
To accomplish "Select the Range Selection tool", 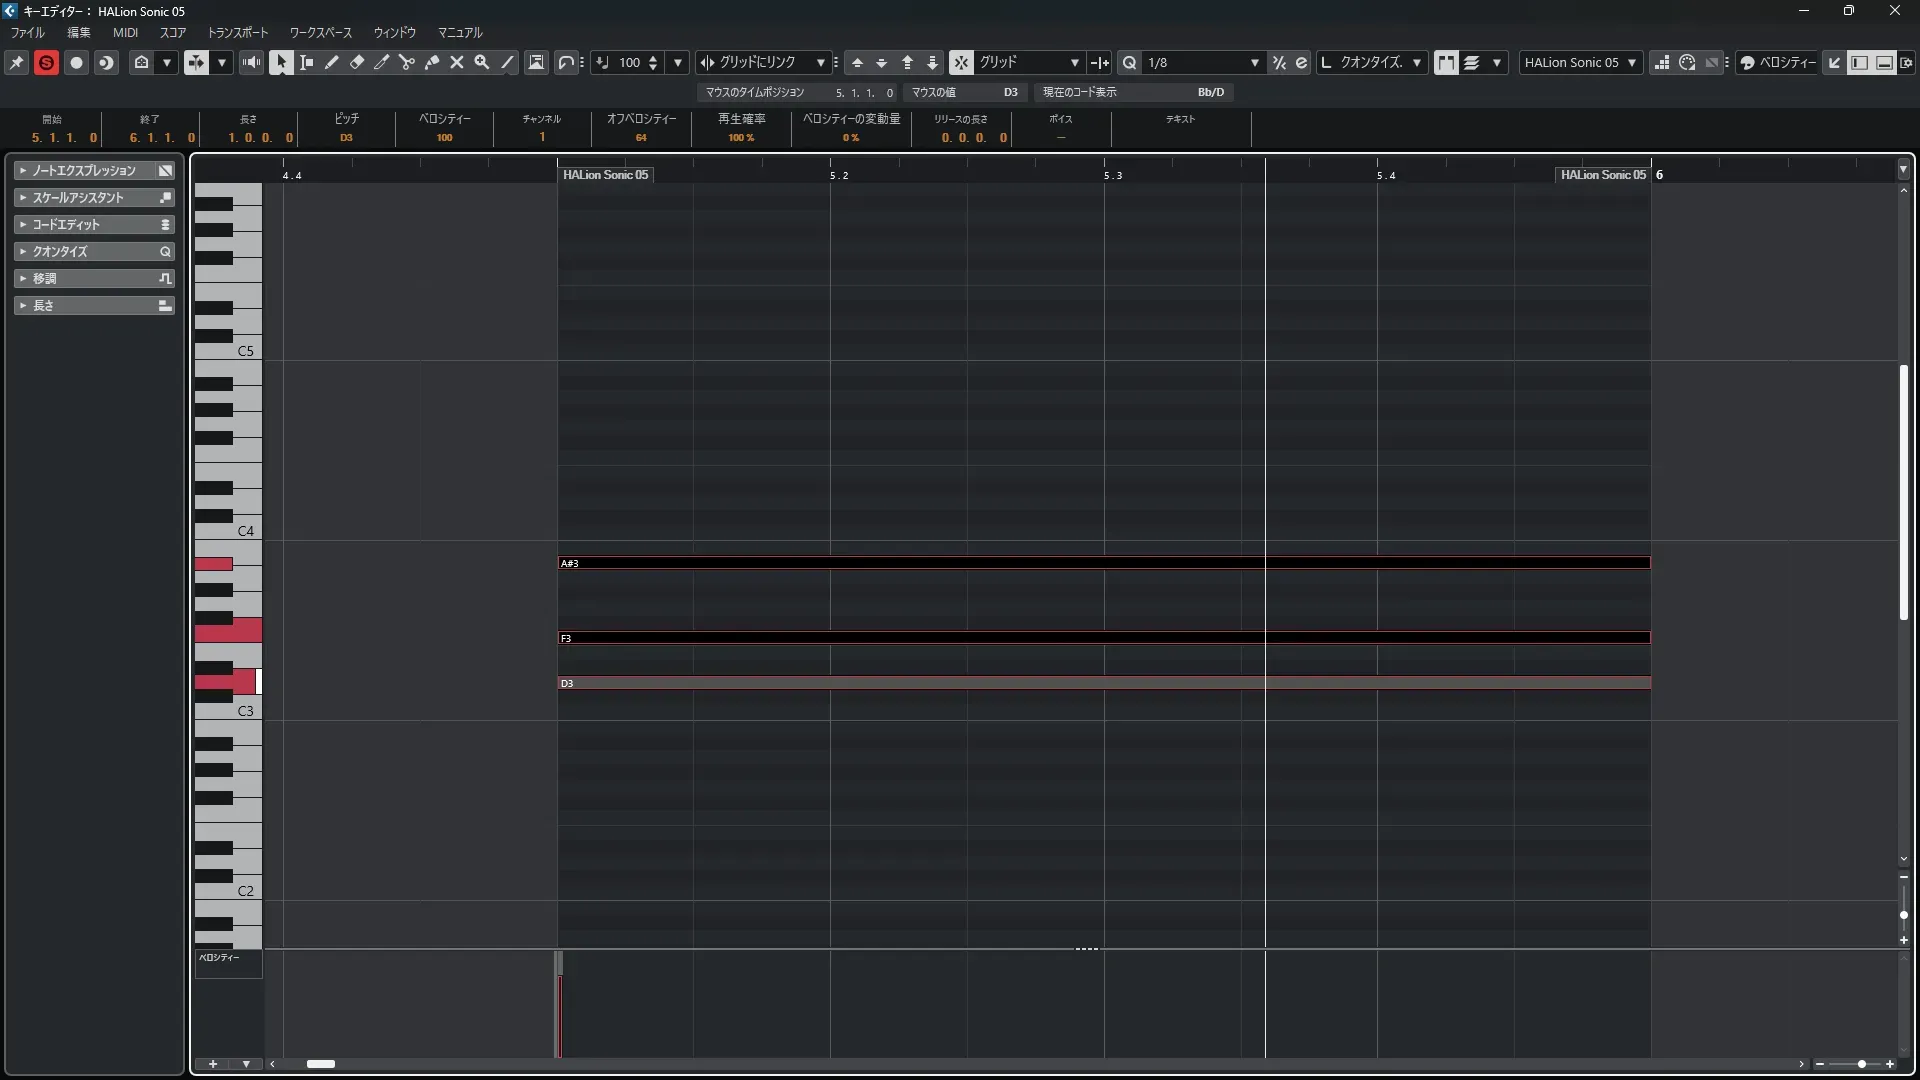I will pos(306,62).
